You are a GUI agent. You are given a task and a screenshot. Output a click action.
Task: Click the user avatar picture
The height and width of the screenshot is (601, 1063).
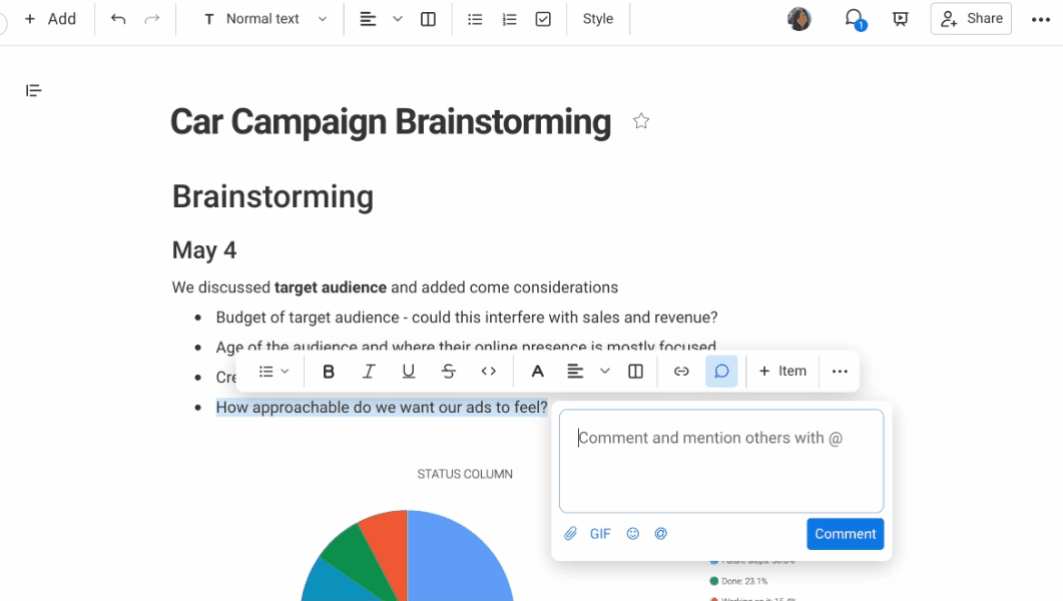799,19
